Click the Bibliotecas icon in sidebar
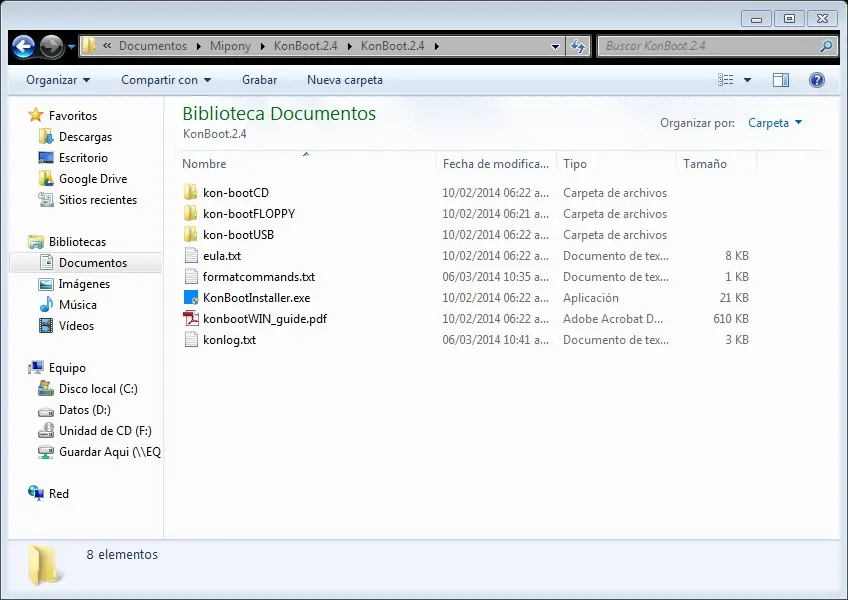 (36, 242)
